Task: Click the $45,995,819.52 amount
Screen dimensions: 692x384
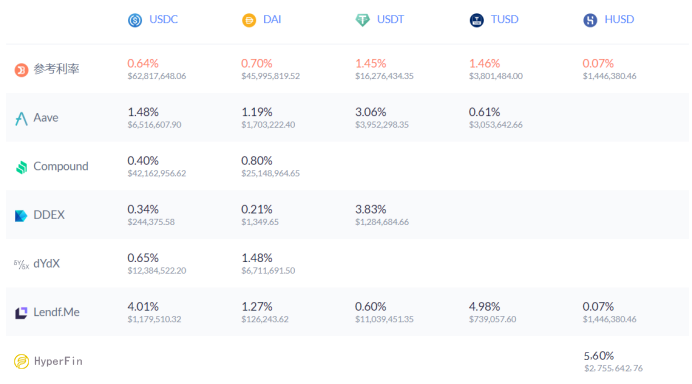Action: point(271,76)
